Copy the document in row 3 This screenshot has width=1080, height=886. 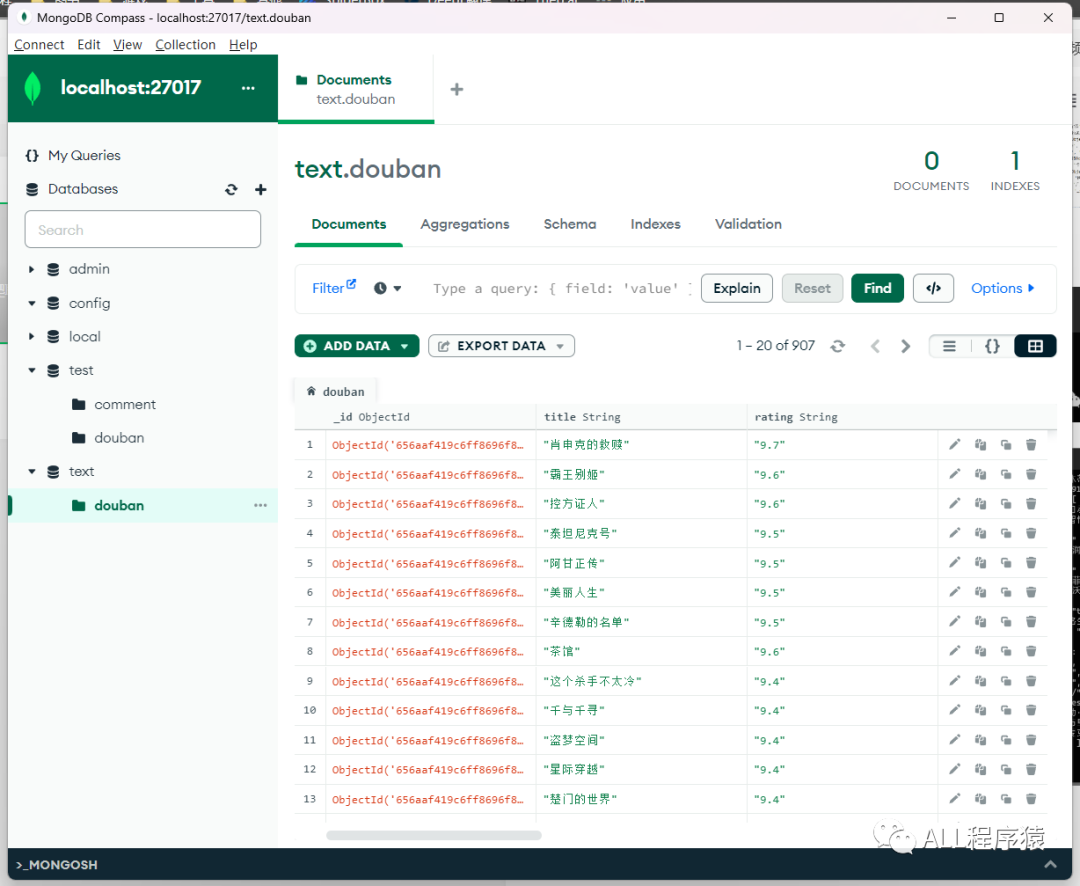(x=980, y=504)
